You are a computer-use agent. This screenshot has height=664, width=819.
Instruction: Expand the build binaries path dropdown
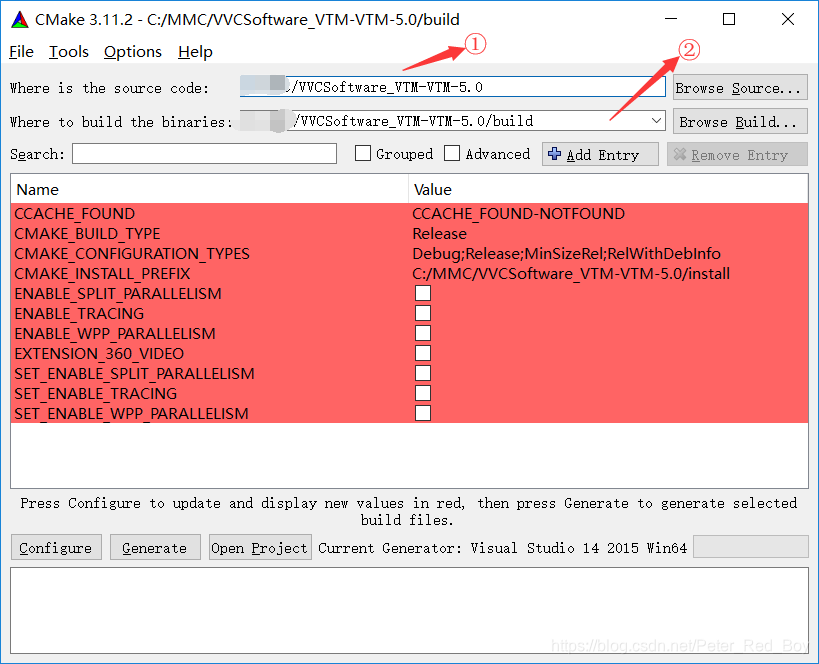657,121
